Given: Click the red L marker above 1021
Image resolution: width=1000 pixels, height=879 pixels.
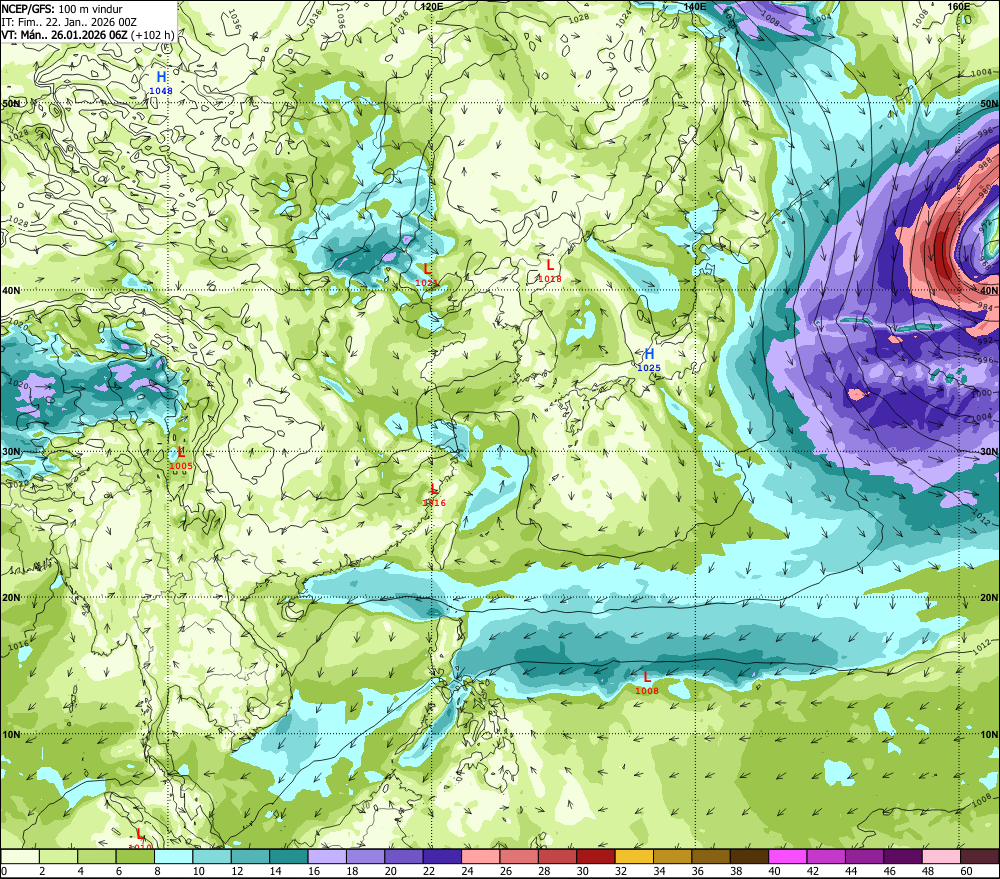Looking at the screenshot, I should (427, 269).
